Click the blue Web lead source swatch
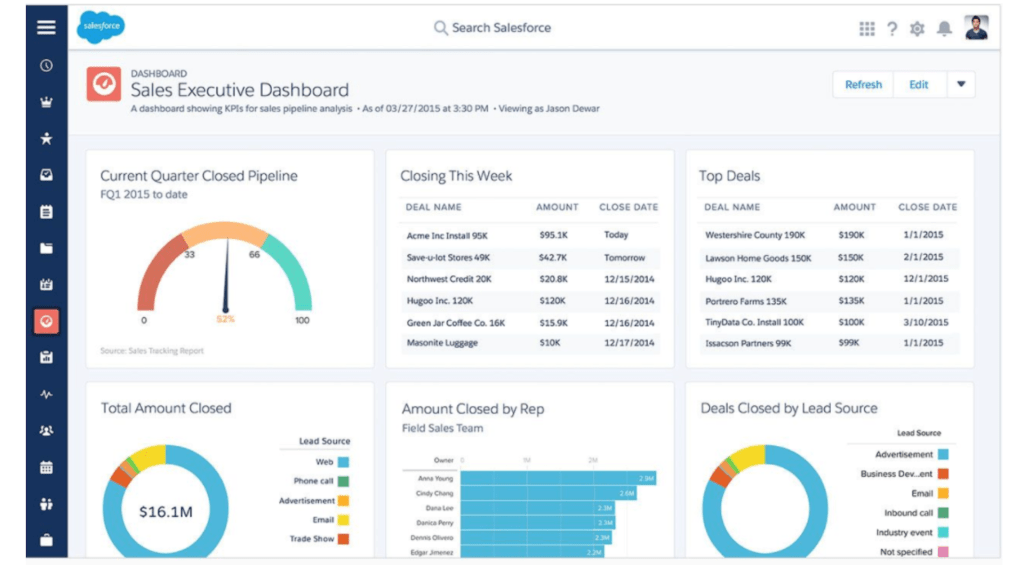The height and width of the screenshot is (565, 1024). tap(343, 462)
